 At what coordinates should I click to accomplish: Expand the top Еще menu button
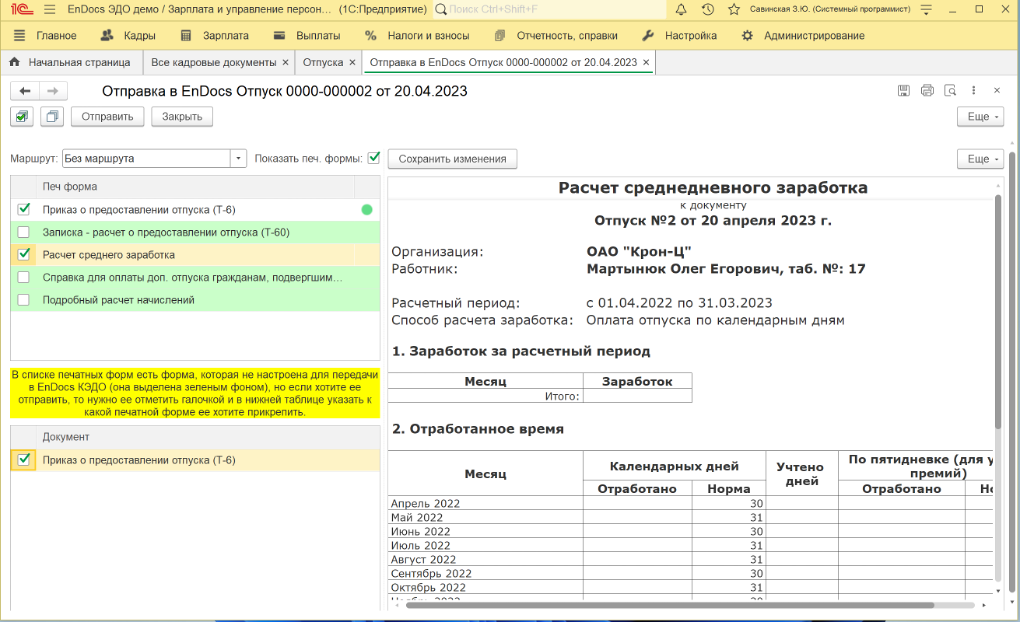click(x=980, y=116)
